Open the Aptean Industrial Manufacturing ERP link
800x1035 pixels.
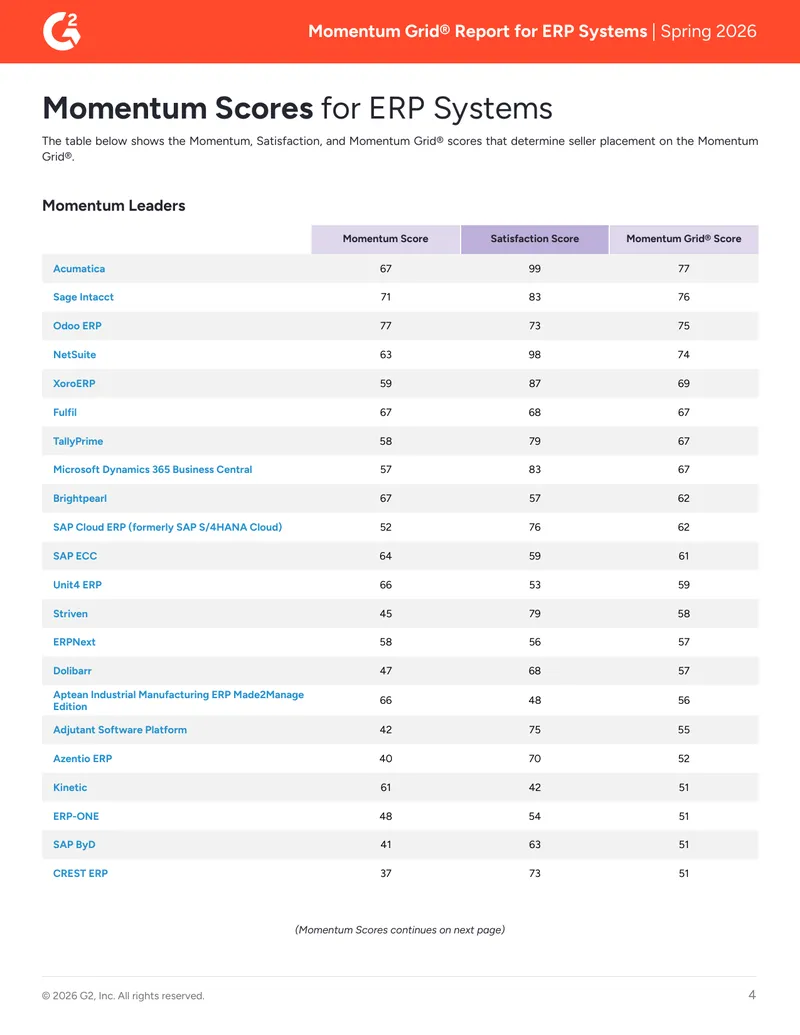click(x=178, y=700)
